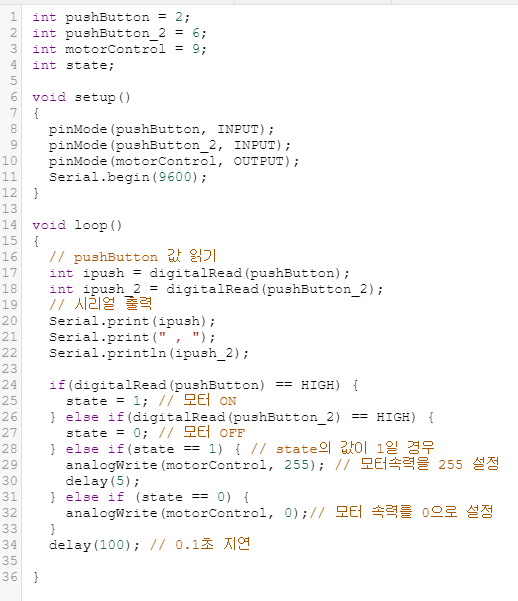518x601 pixels.
Task: Click 'delay(5);' statement
Action: [x=103, y=481]
